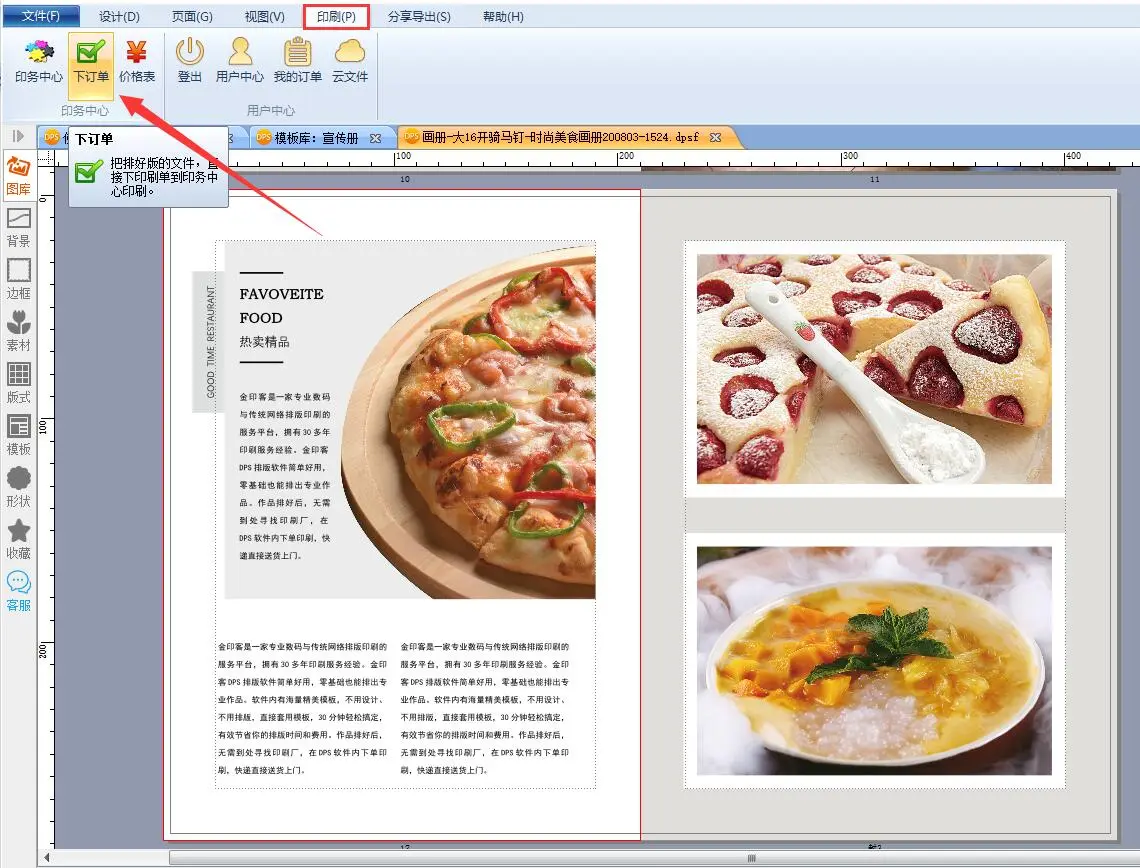The height and width of the screenshot is (868, 1140).
Task: Open 我的订单 my orders icon
Action: point(297,60)
